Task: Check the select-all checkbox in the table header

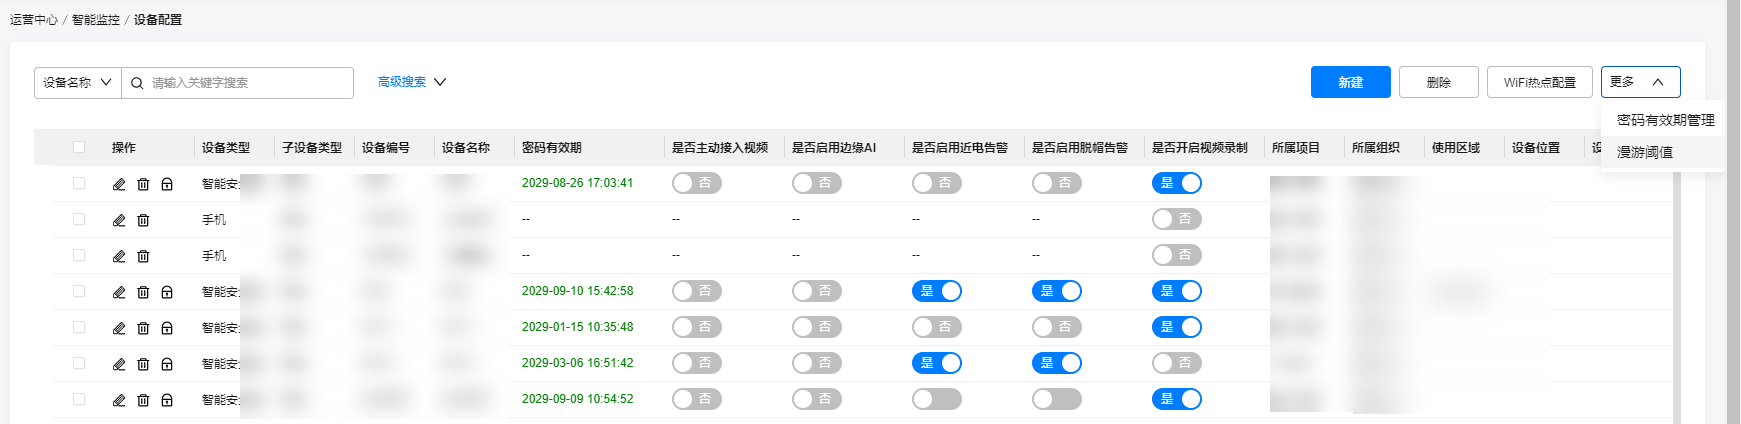Action: (79, 147)
